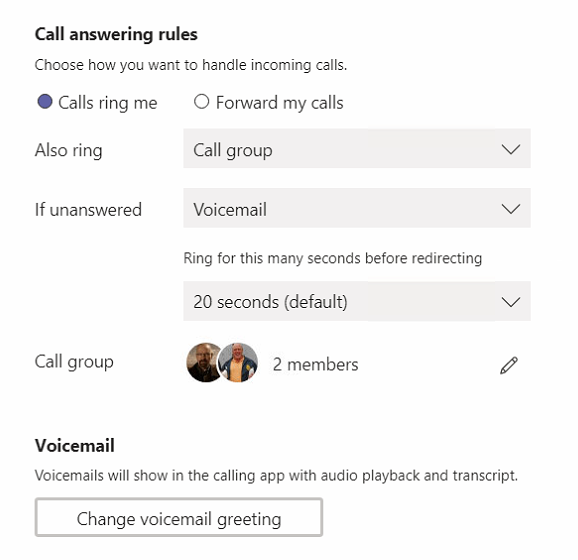
Task: Click the Call answering rules heading
Action: tap(116, 34)
